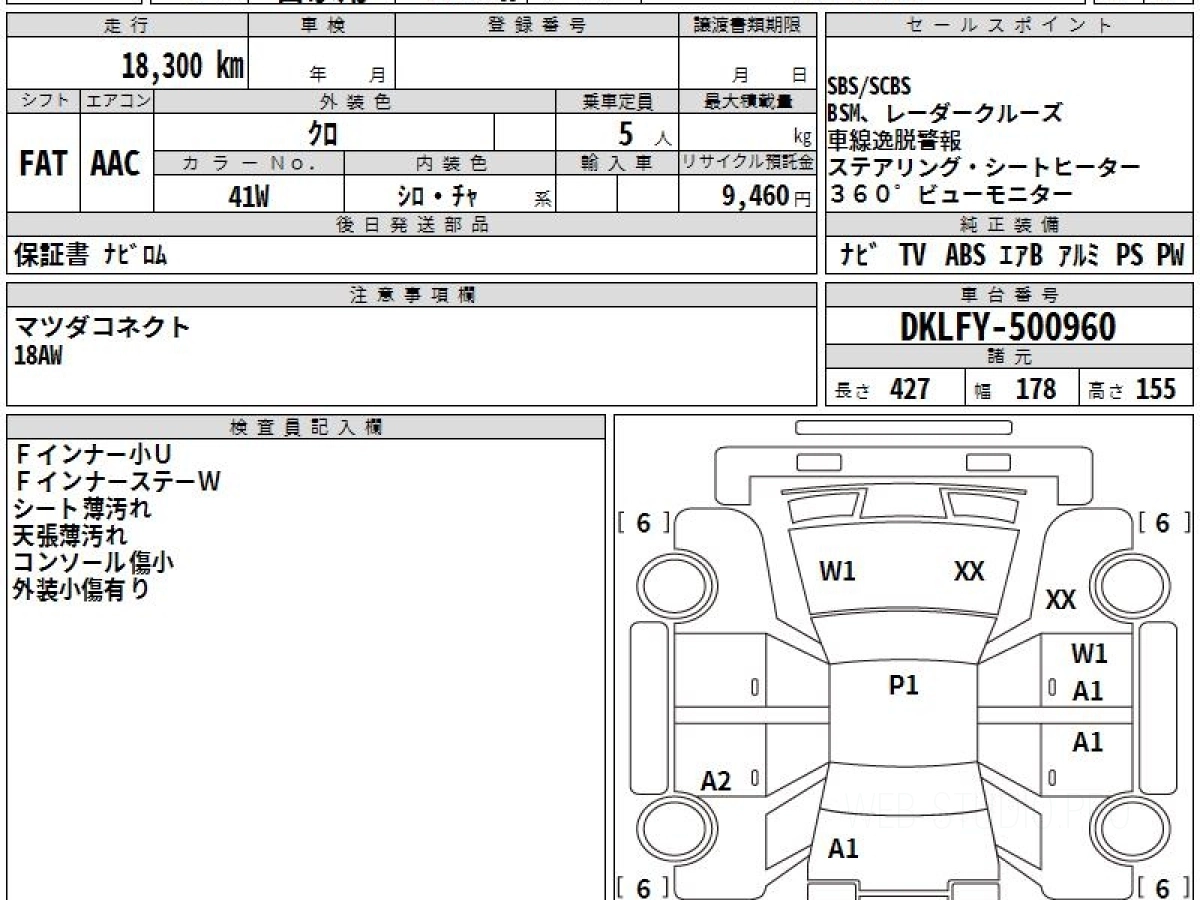1200x900 pixels.
Task: Click the 輸入車 header
Action: pos(617,163)
